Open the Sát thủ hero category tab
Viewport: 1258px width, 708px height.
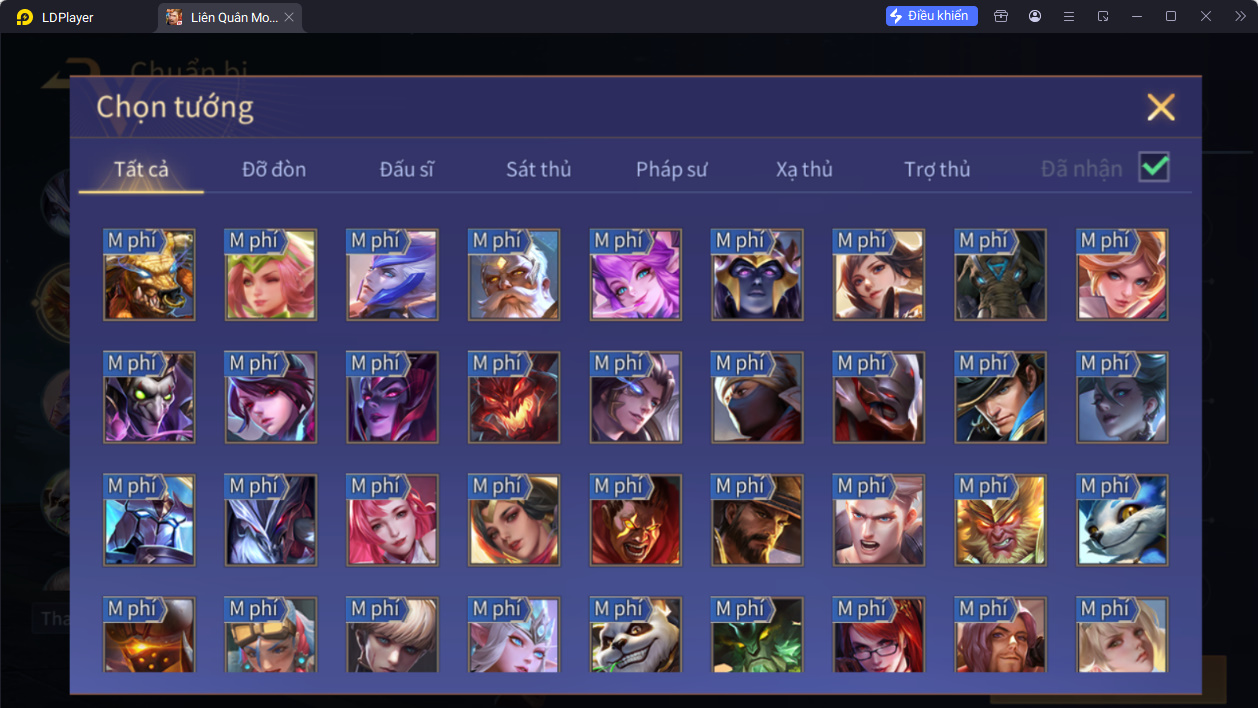(x=538, y=169)
